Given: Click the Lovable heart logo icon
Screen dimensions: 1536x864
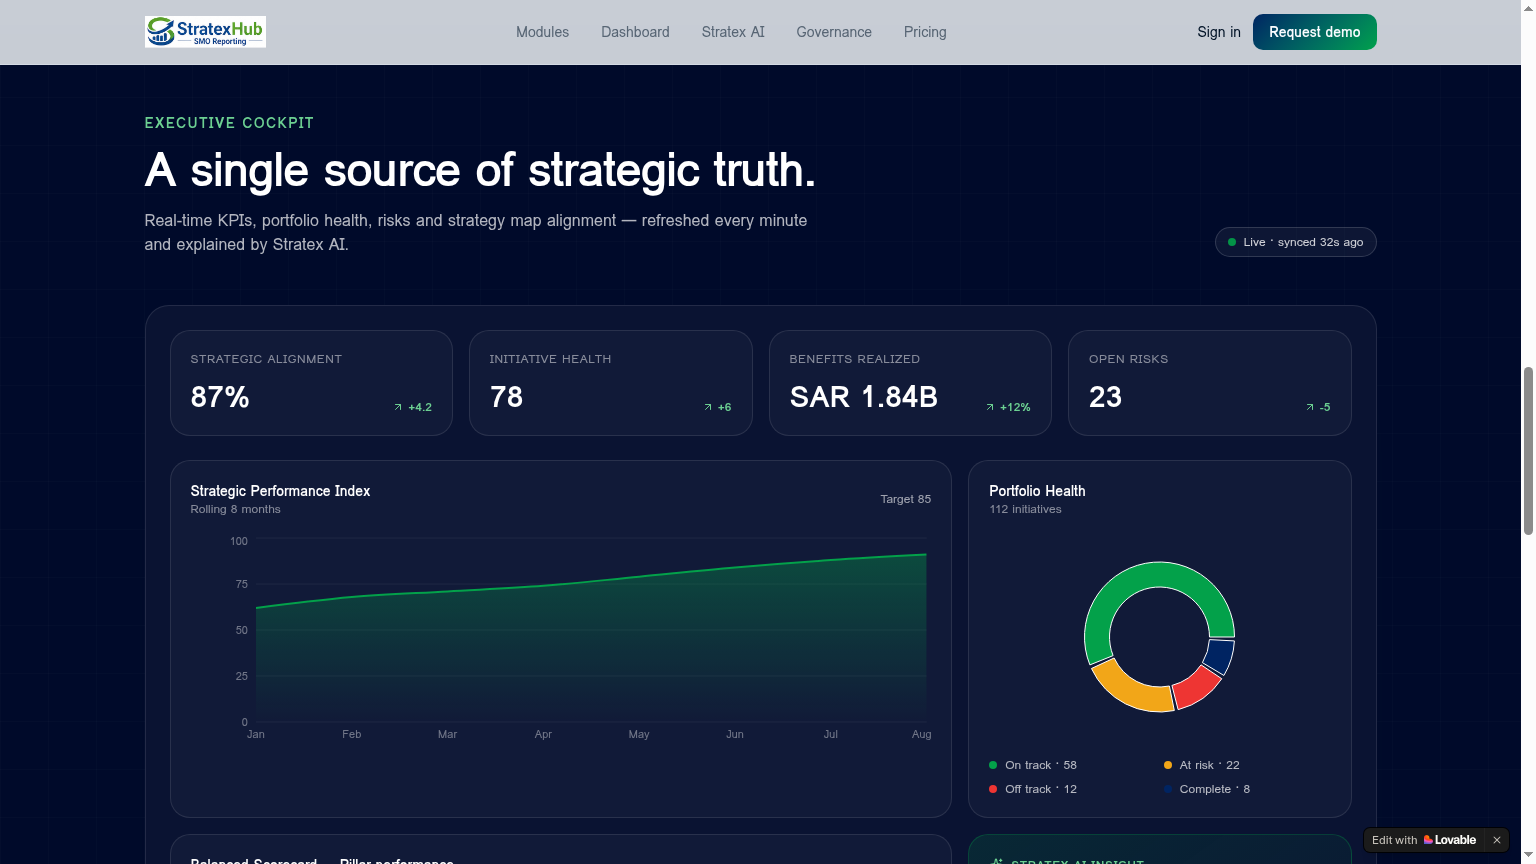Looking at the screenshot, I should [x=1428, y=840].
